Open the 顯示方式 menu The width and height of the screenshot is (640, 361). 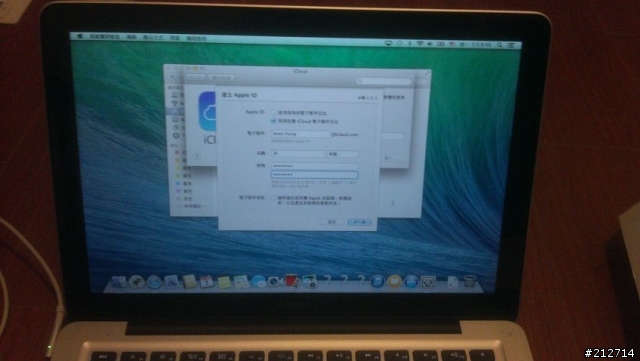153,38
